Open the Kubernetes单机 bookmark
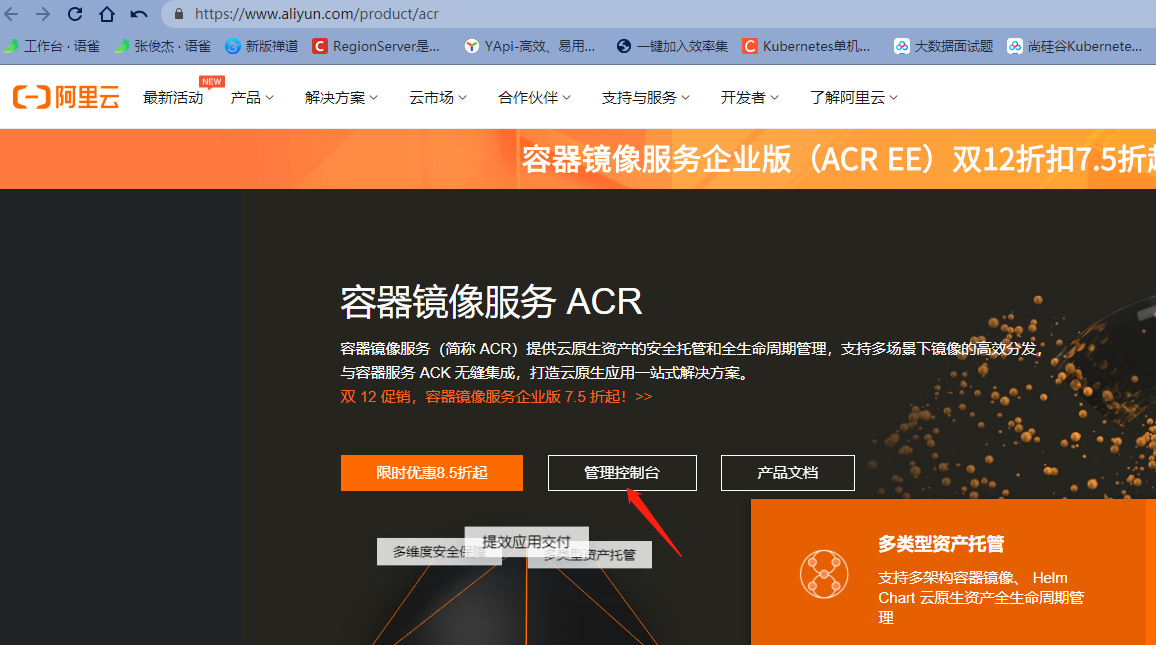This screenshot has width=1156, height=645. [807, 46]
